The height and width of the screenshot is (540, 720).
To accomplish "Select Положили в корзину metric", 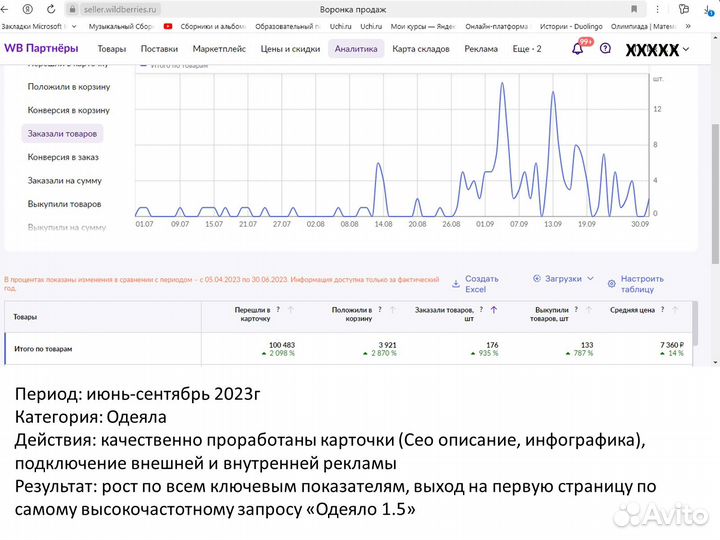I will click(69, 87).
